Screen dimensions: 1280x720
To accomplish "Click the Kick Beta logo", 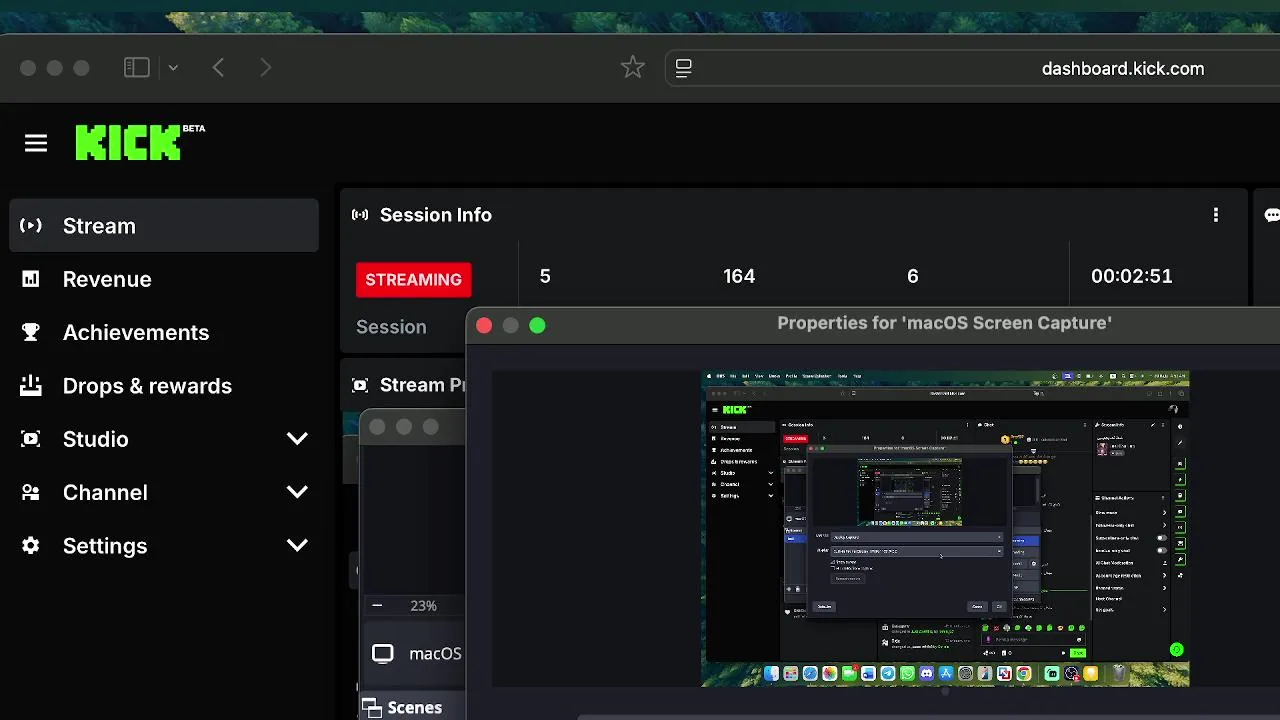I will click(140, 142).
